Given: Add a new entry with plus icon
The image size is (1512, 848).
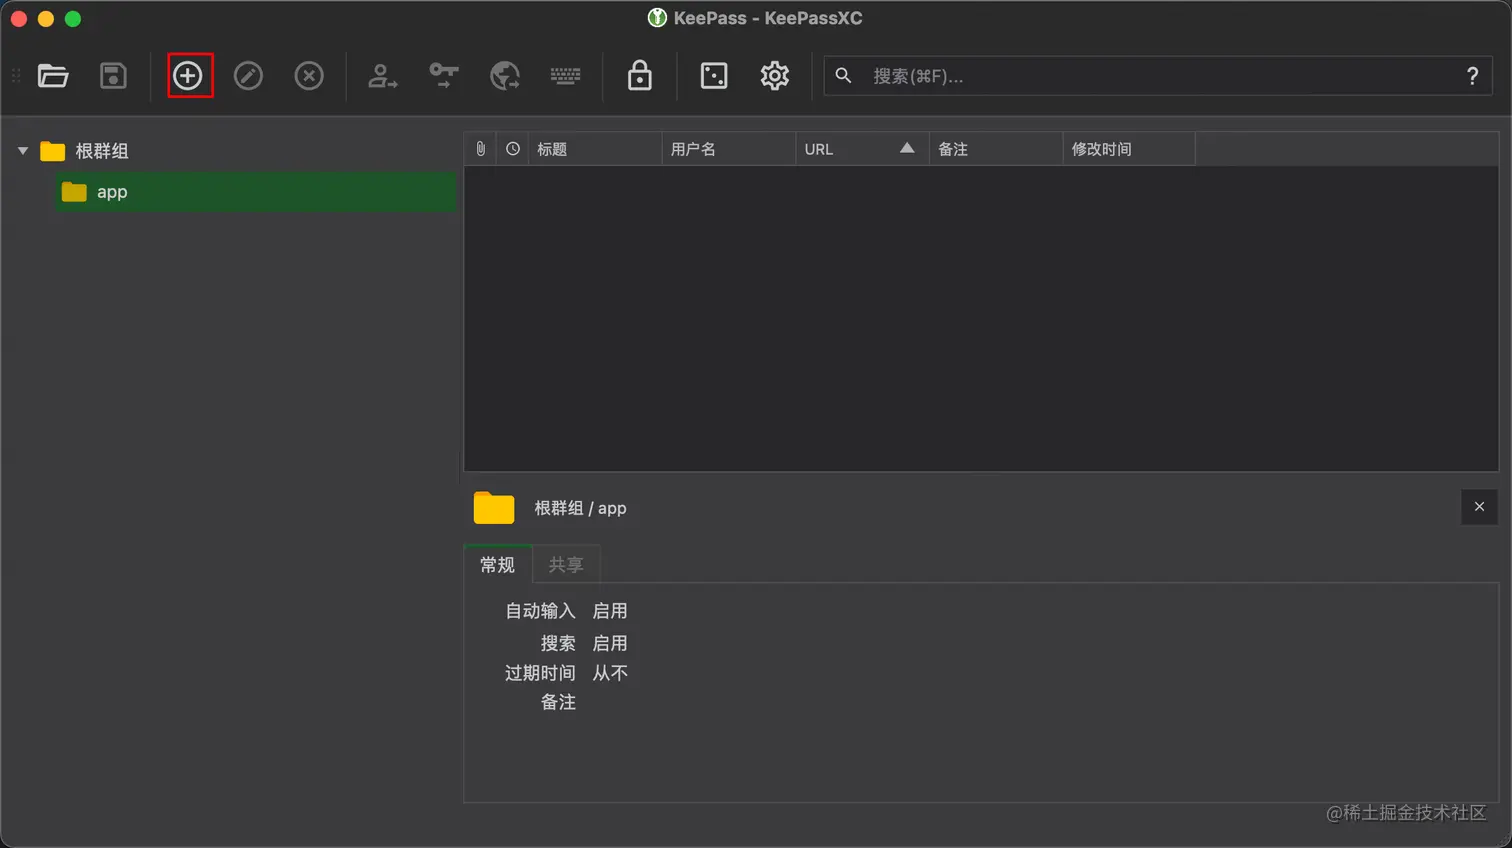Looking at the screenshot, I should coord(188,76).
